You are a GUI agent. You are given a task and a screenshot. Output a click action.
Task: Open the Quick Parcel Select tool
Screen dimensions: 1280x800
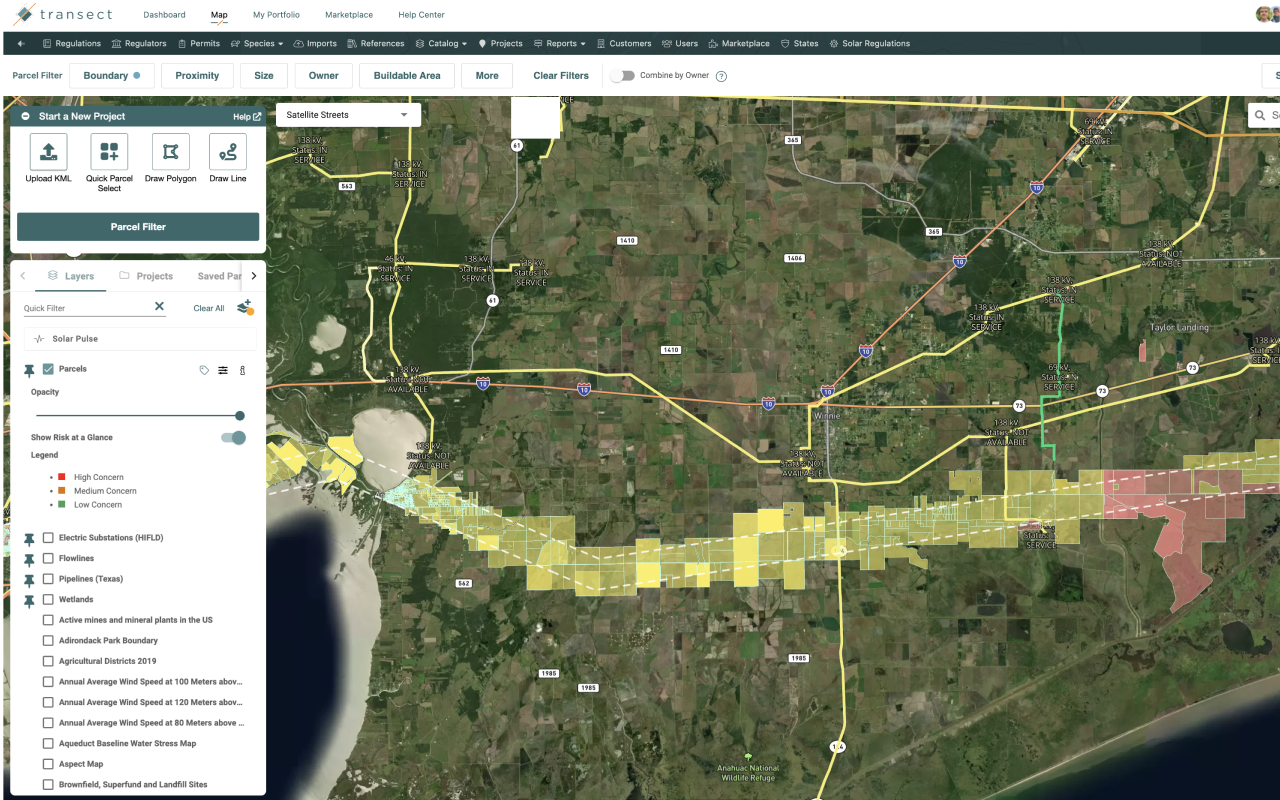pyautogui.click(x=109, y=153)
